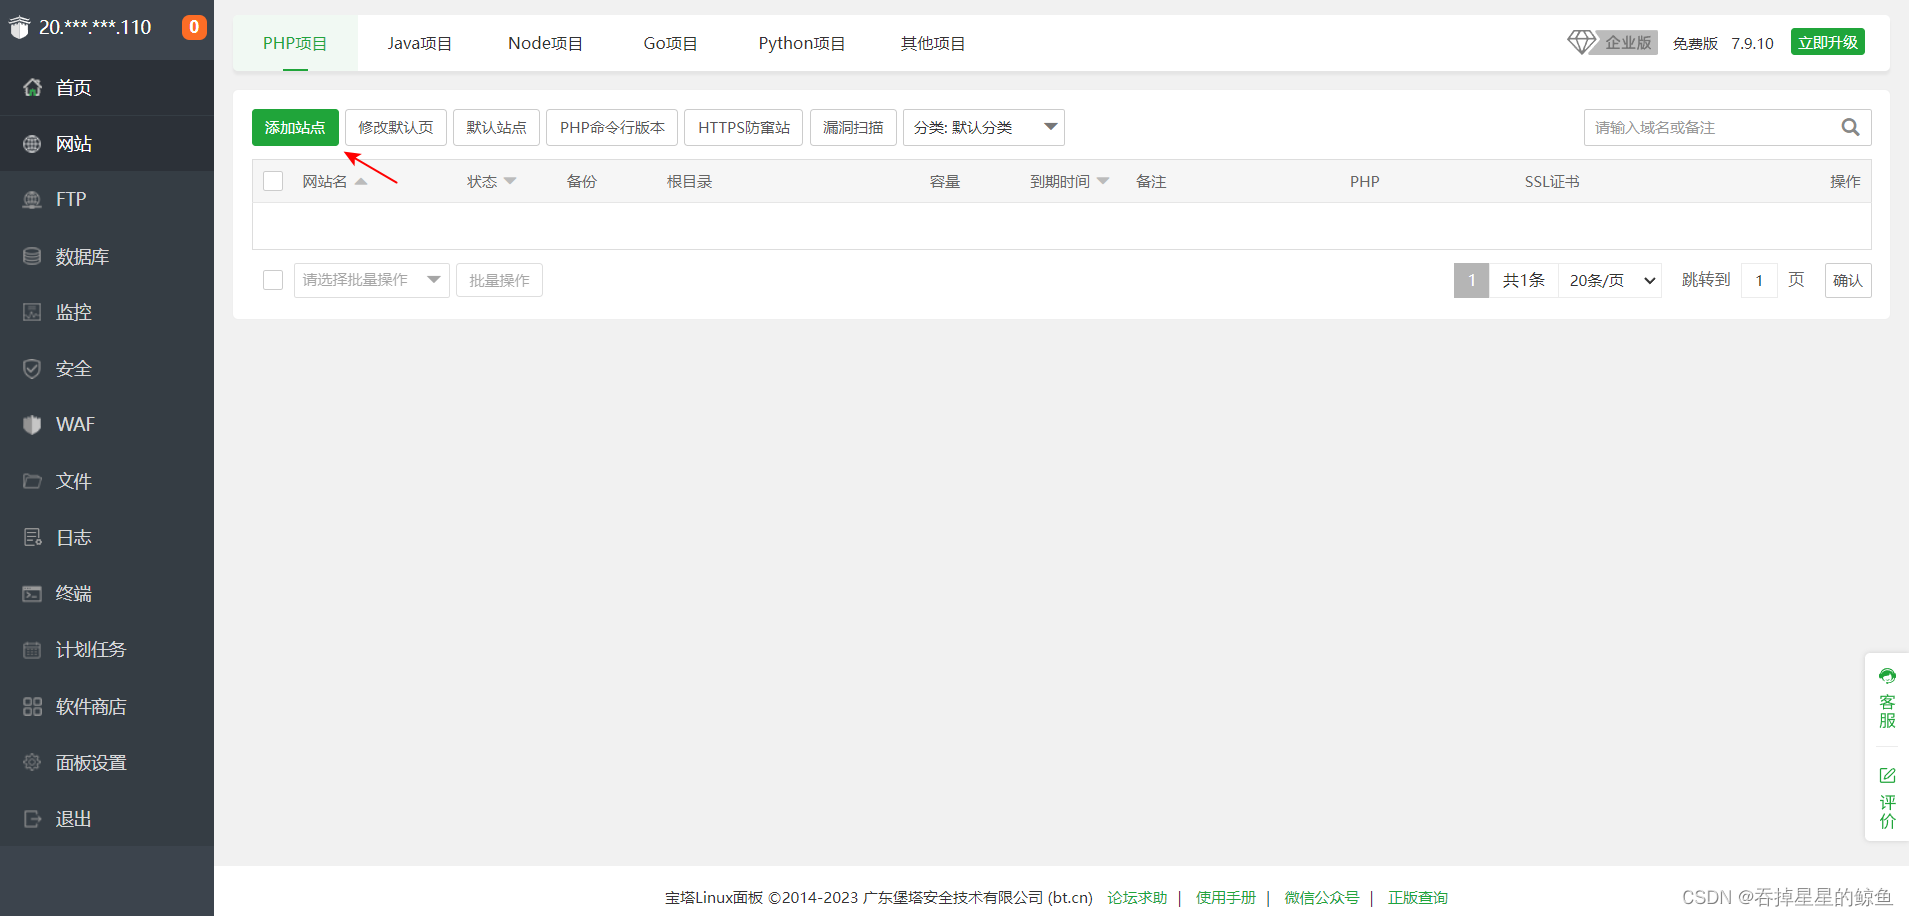Open the 评价 feedback widget
This screenshot has width=1909, height=916.
(x=1887, y=798)
